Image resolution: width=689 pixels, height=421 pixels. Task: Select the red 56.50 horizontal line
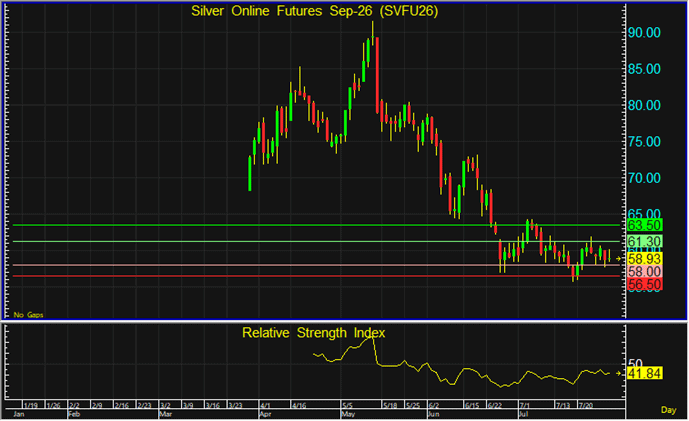coord(316,276)
